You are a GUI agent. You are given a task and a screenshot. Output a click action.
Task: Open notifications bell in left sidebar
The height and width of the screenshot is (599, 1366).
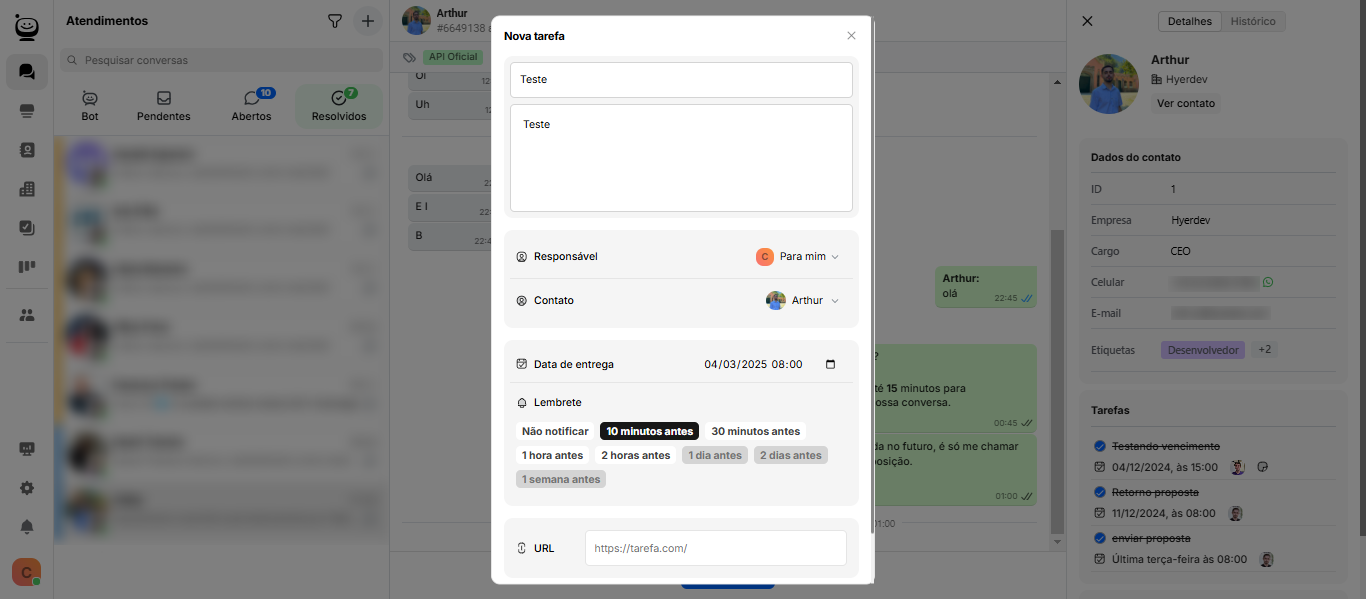click(x=27, y=527)
